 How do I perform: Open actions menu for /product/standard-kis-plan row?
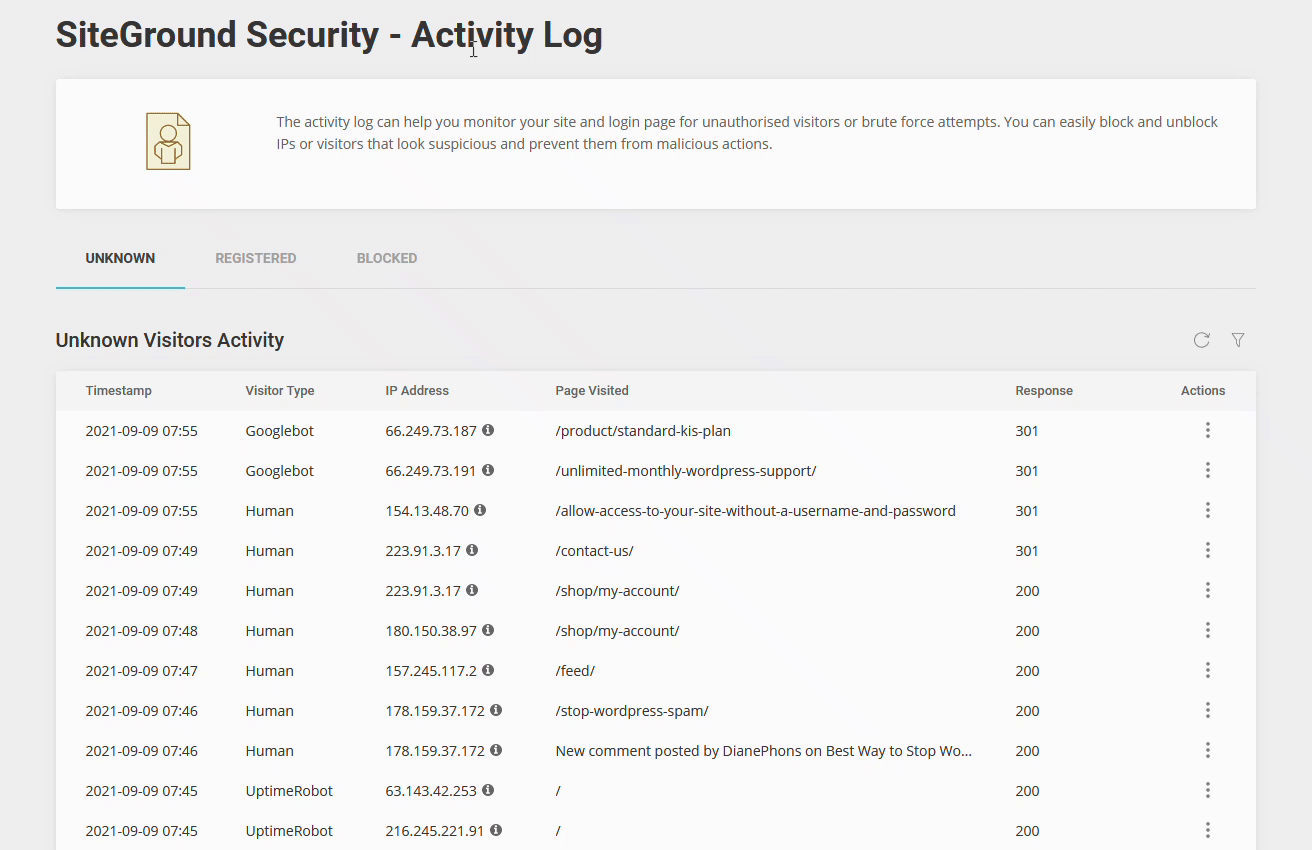[1208, 430]
